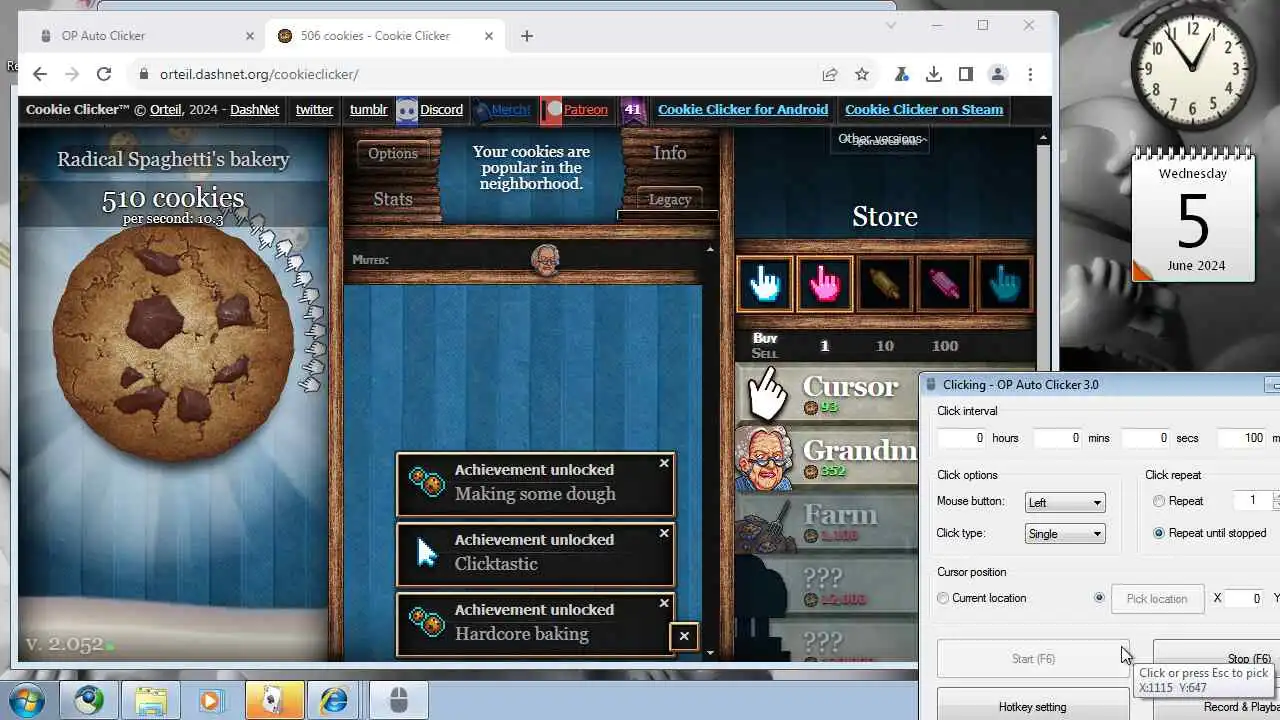
Task: Purchase a Cursor building
Action: pyautogui.click(x=827, y=394)
